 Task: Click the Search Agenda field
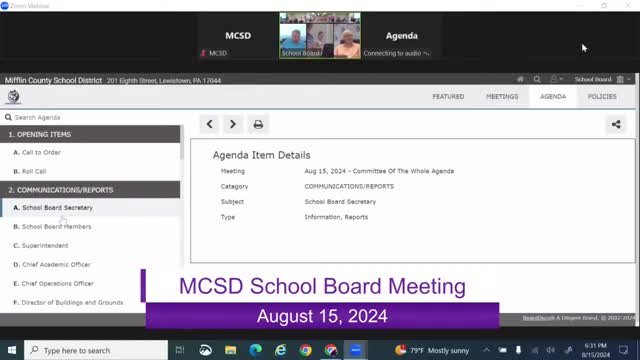coord(92,118)
